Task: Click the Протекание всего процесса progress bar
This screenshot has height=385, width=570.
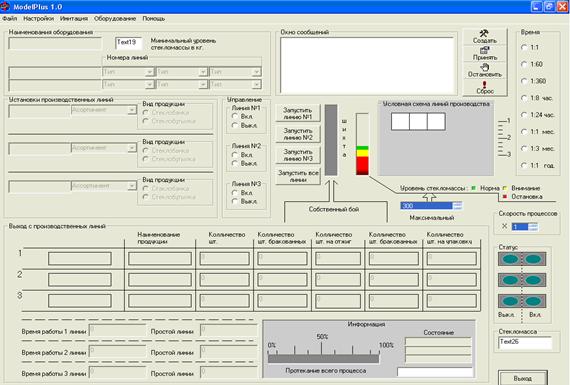Action: (323, 359)
